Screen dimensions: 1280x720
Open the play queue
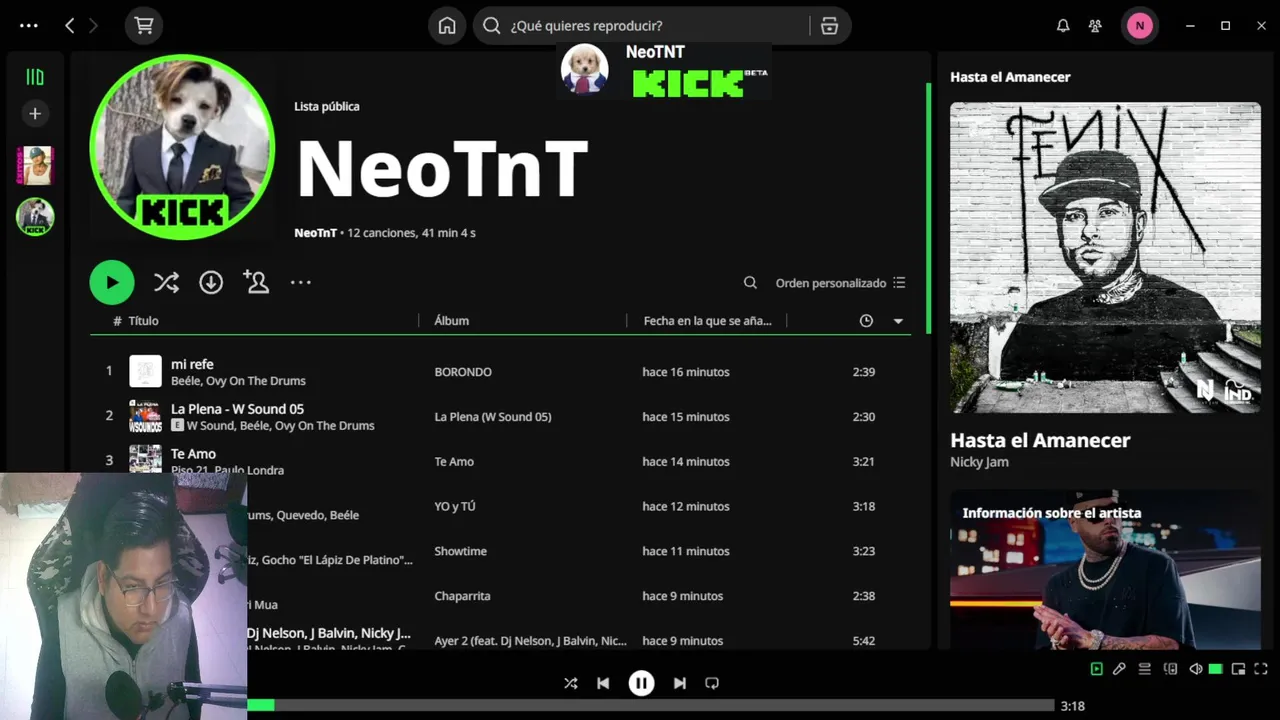tap(1145, 669)
